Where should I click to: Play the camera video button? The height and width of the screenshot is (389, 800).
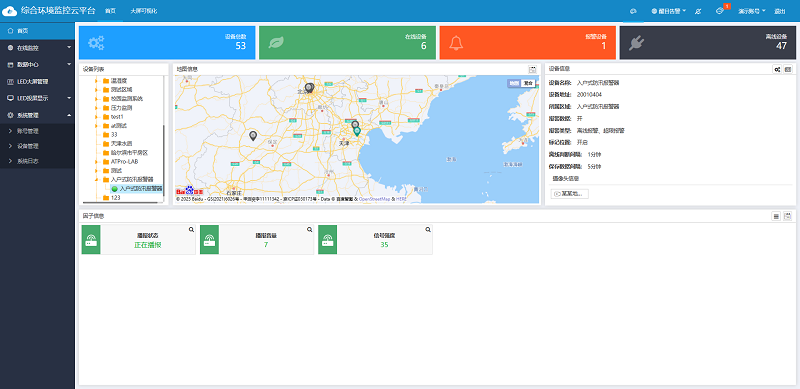point(570,194)
